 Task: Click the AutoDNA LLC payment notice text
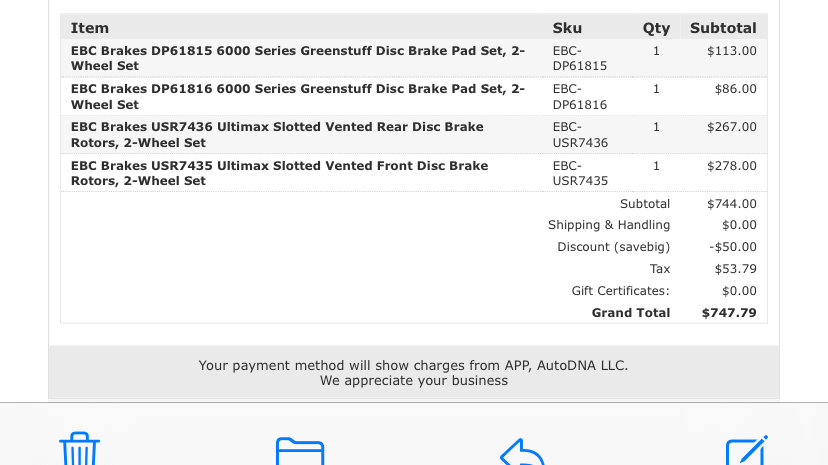[x=413, y=373]
